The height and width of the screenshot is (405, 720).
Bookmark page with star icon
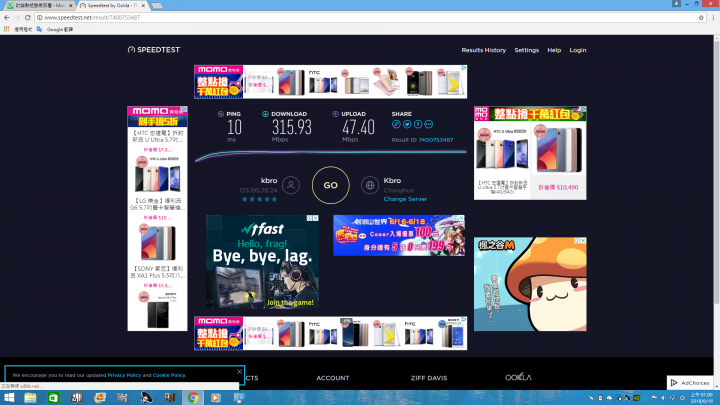coord(701,17)
